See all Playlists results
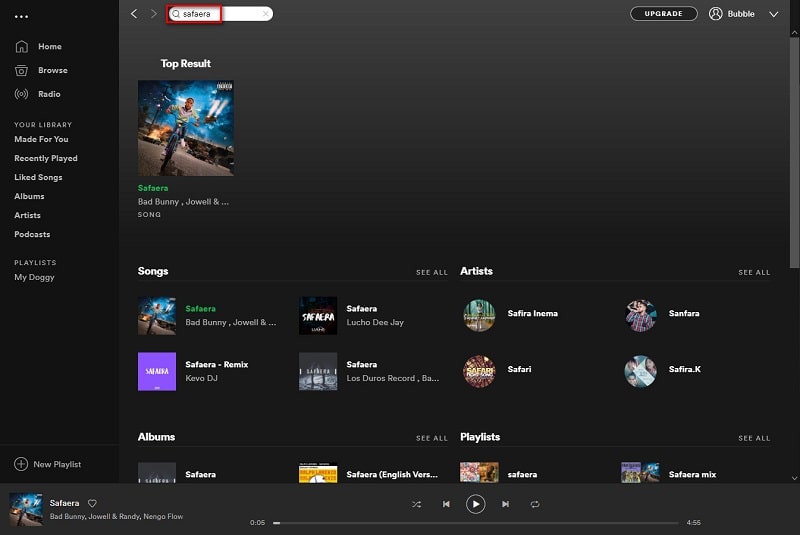Screen dimensions: 800x535 (754, 438)
